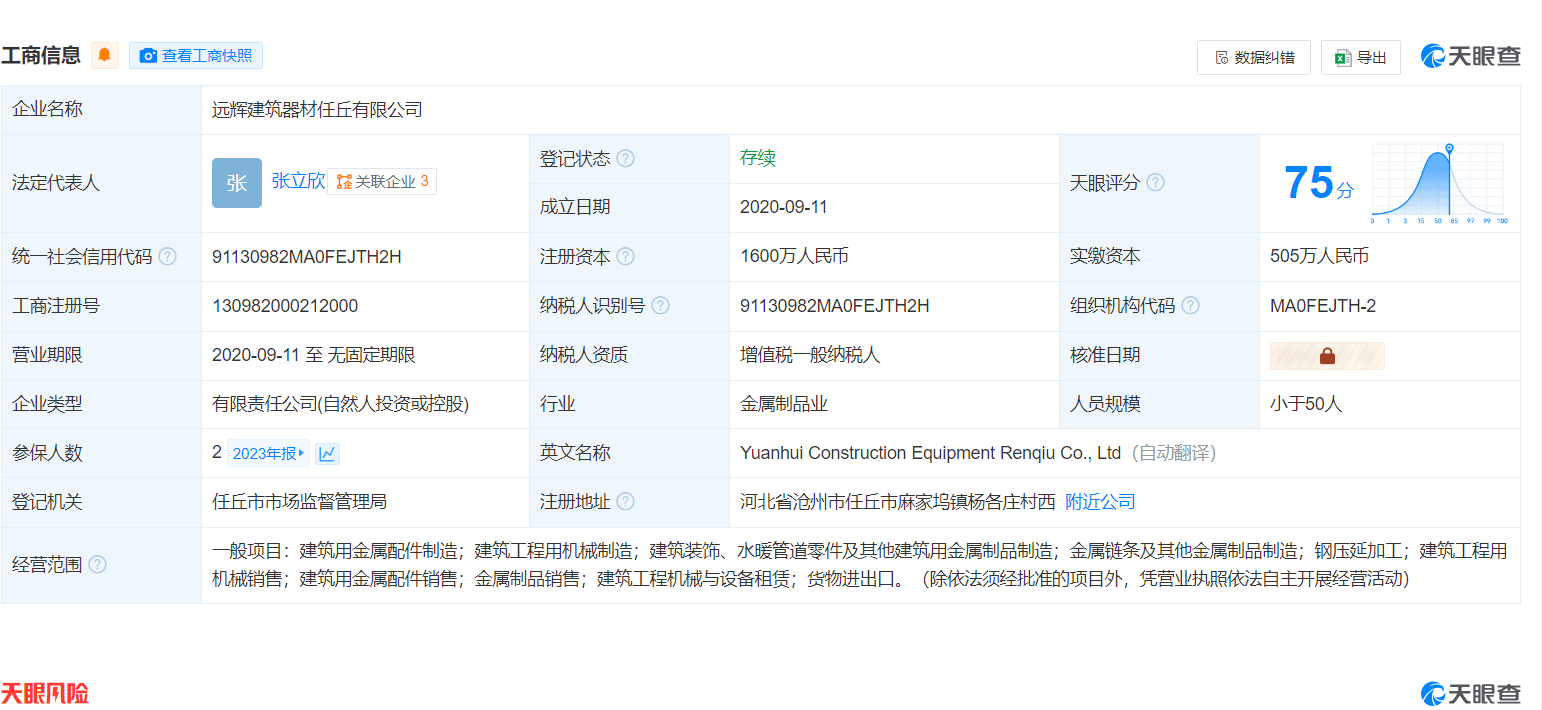Image resolution: width=1542 pixels, height=710 pixels.
Task: Open the 2023年报 dropdown
Action: pyautogui.click(x=268, y=453)
